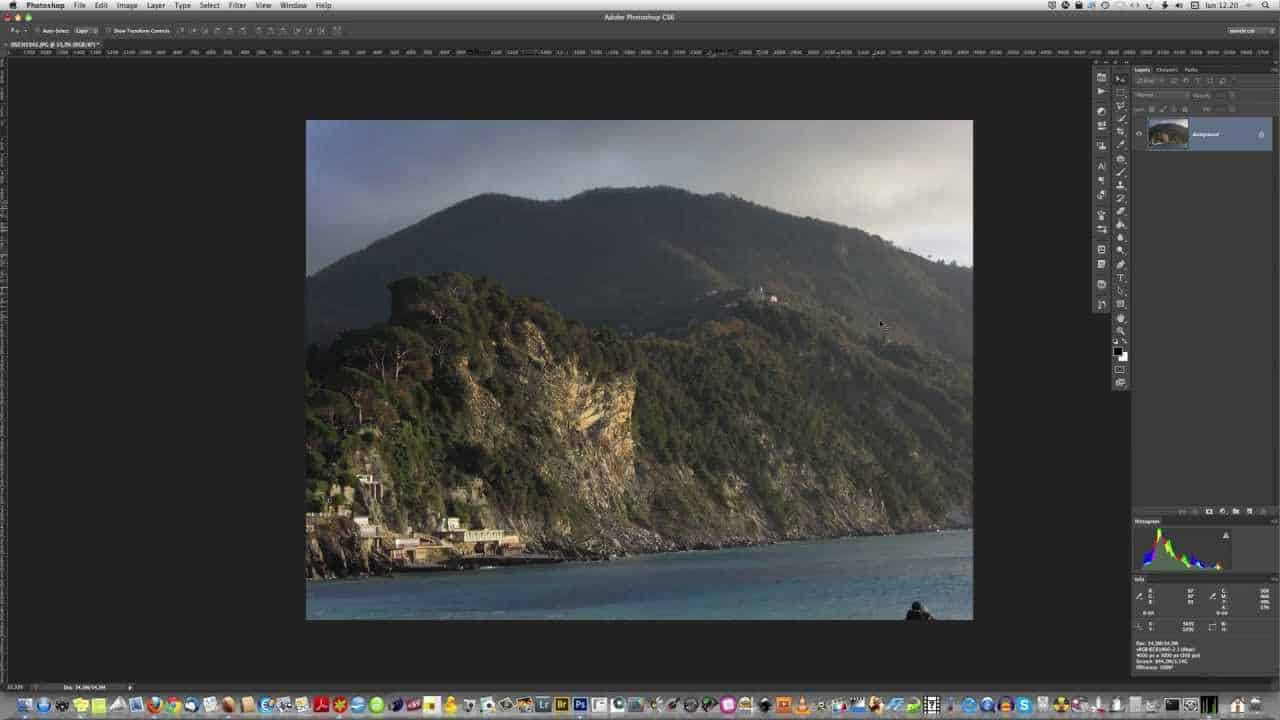Select the Move tool

[x=1122, y=78]
